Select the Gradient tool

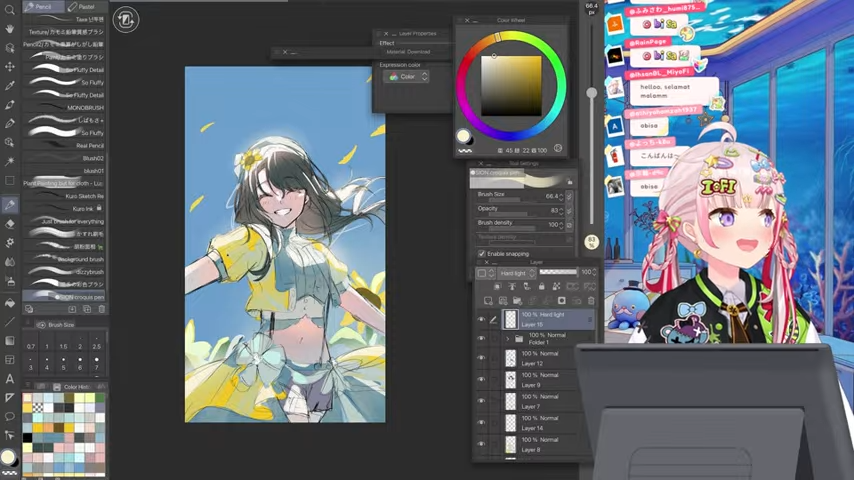[x=9, y=341]
